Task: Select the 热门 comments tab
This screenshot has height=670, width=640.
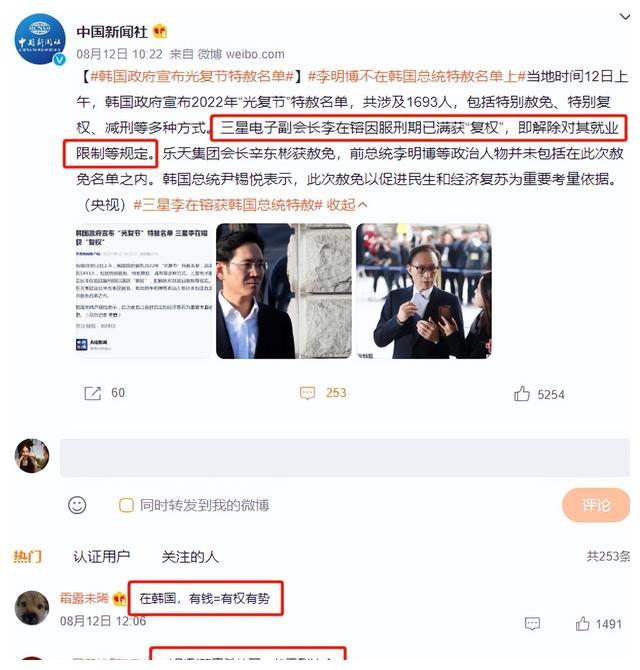Action: click(x=28, y=556)
